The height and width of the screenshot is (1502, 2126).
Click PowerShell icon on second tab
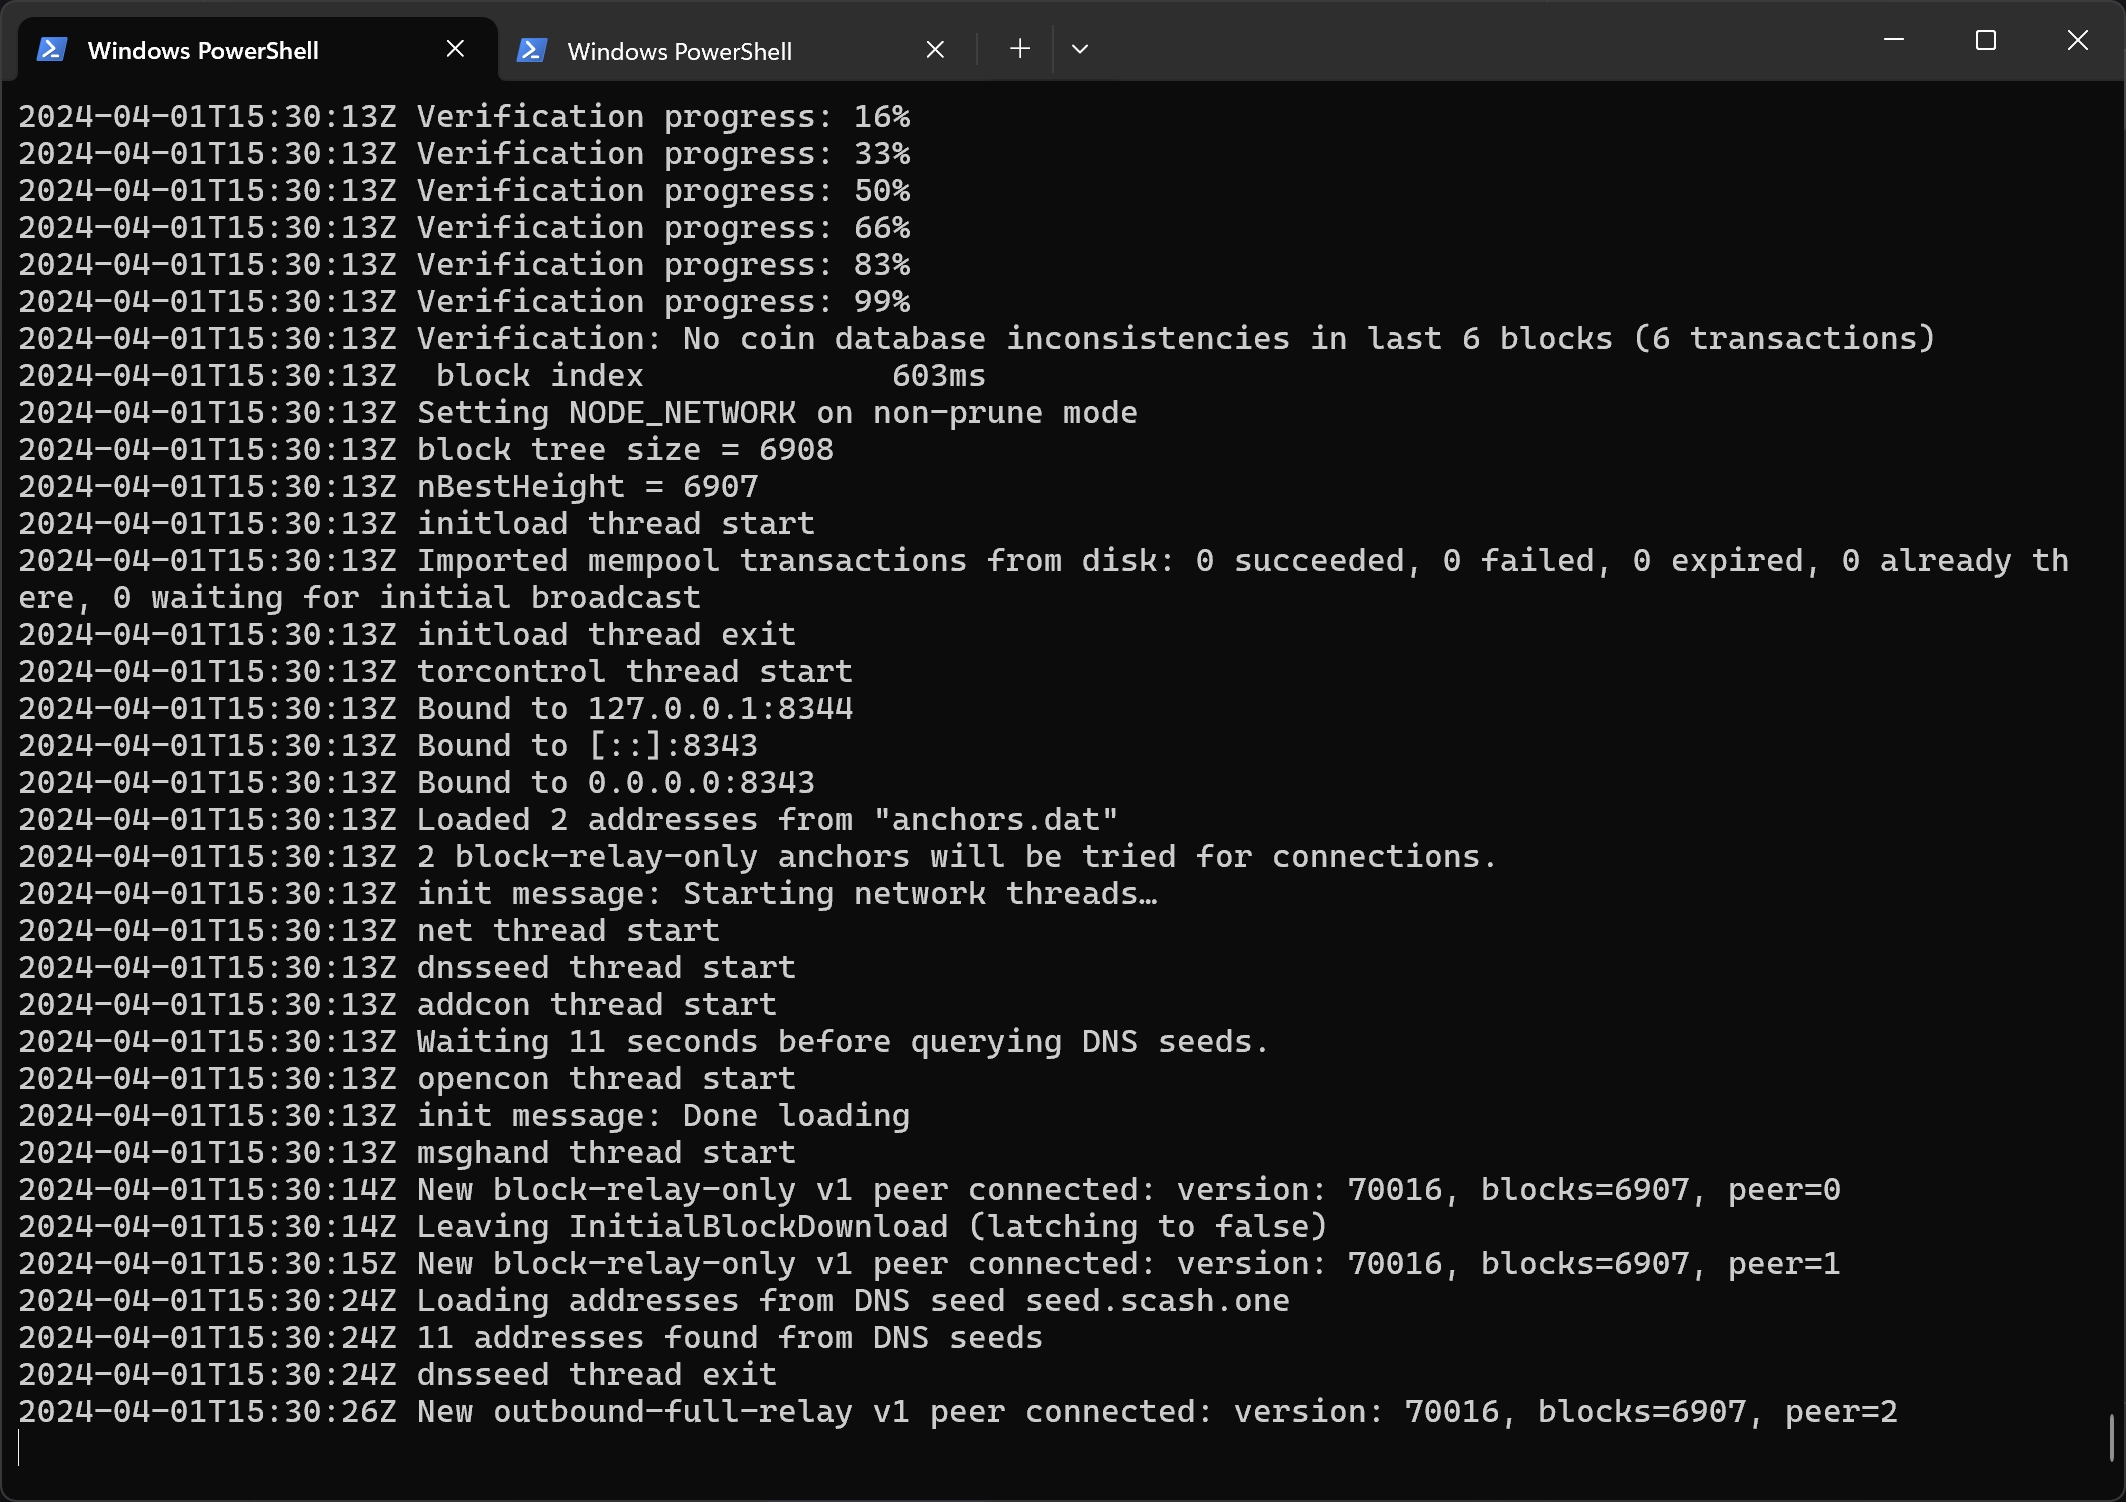[x=532, y=49]
